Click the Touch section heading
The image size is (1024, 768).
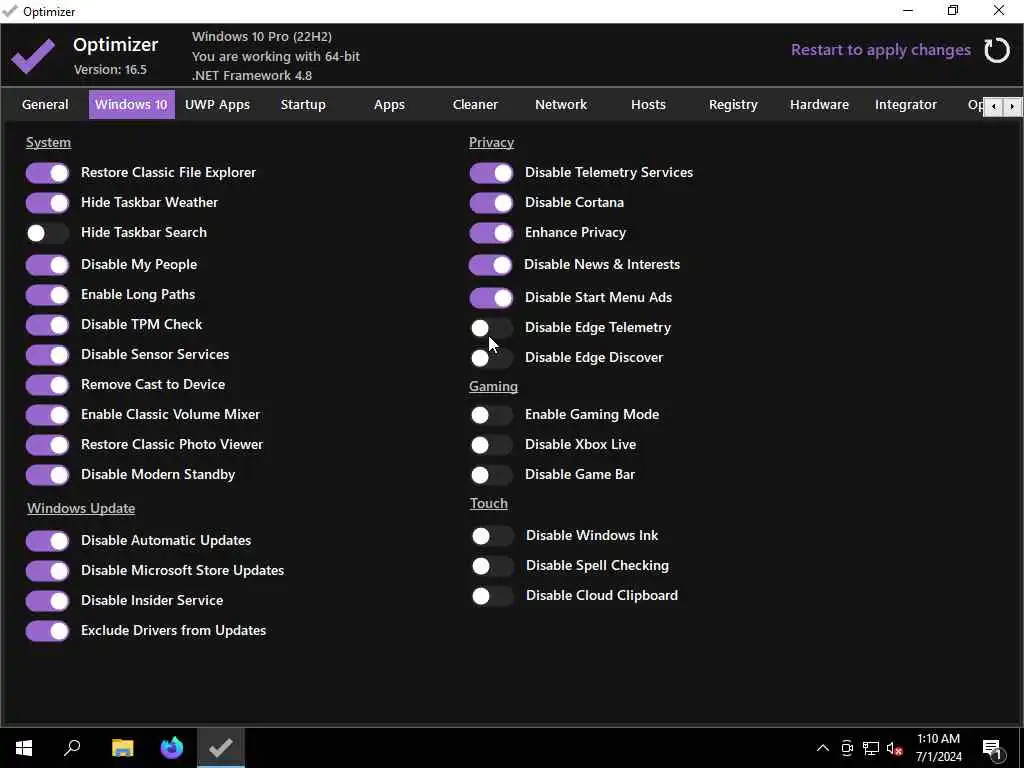[x=488, y=504]
